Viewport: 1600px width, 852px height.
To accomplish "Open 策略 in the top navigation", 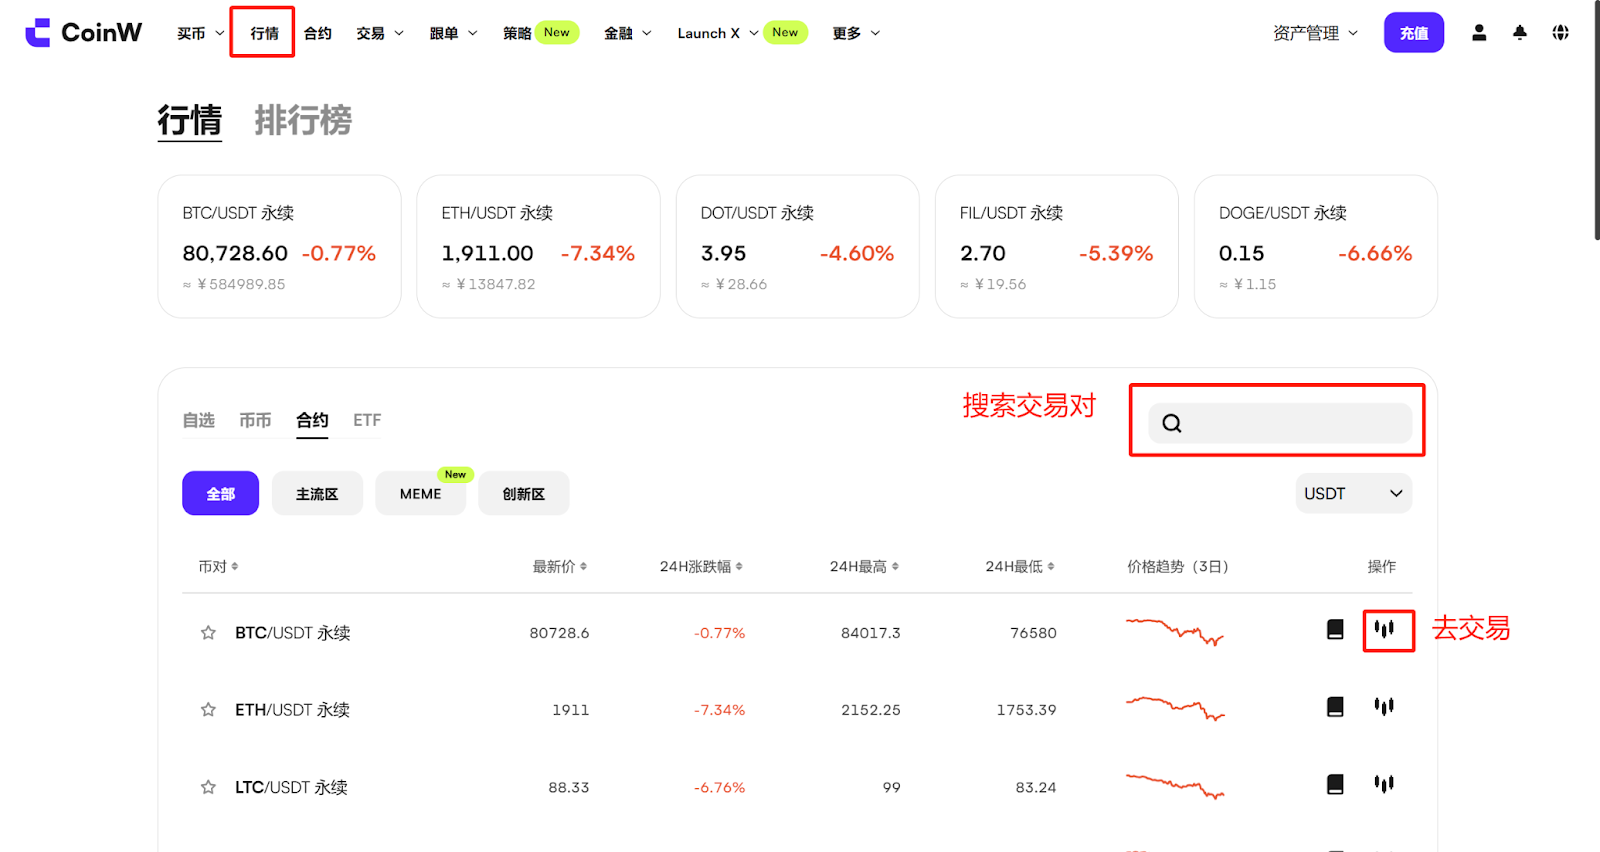I will (517, 33).
